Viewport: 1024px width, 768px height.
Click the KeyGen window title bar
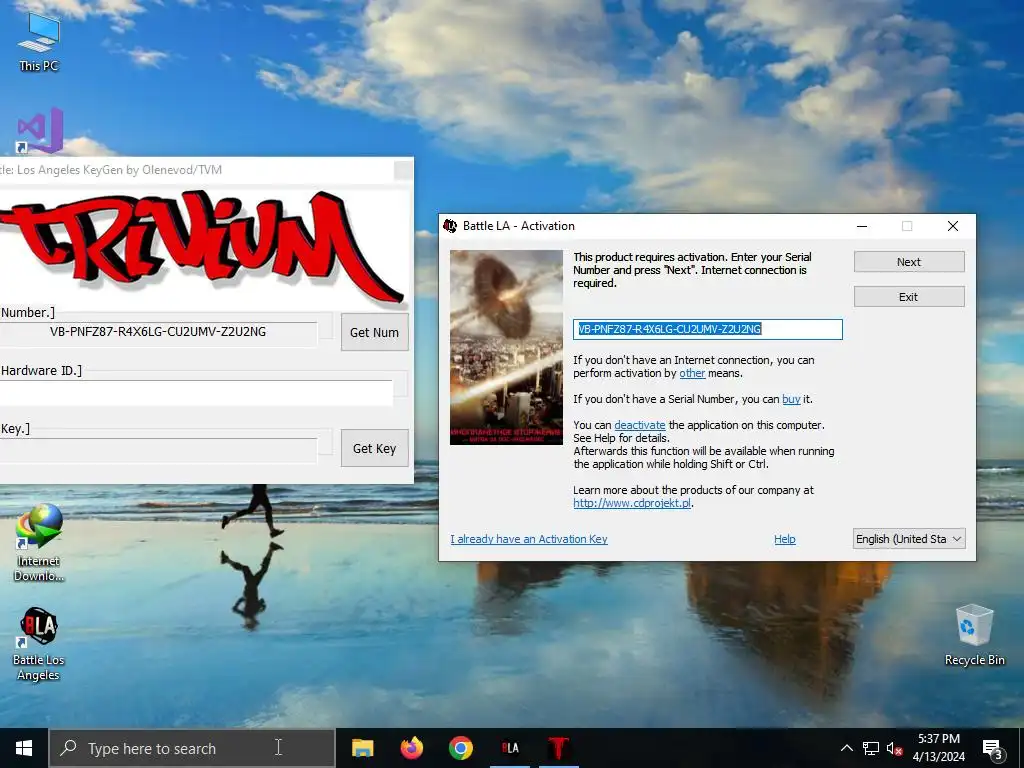click(196, 170)
